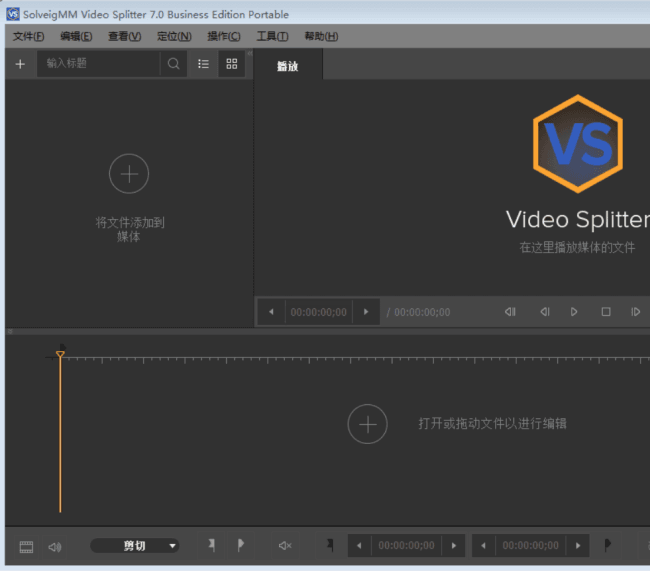The image size is (650, 571).
Task: Open the 剪切 mode dropdown
Action: (x=135, y=546)
